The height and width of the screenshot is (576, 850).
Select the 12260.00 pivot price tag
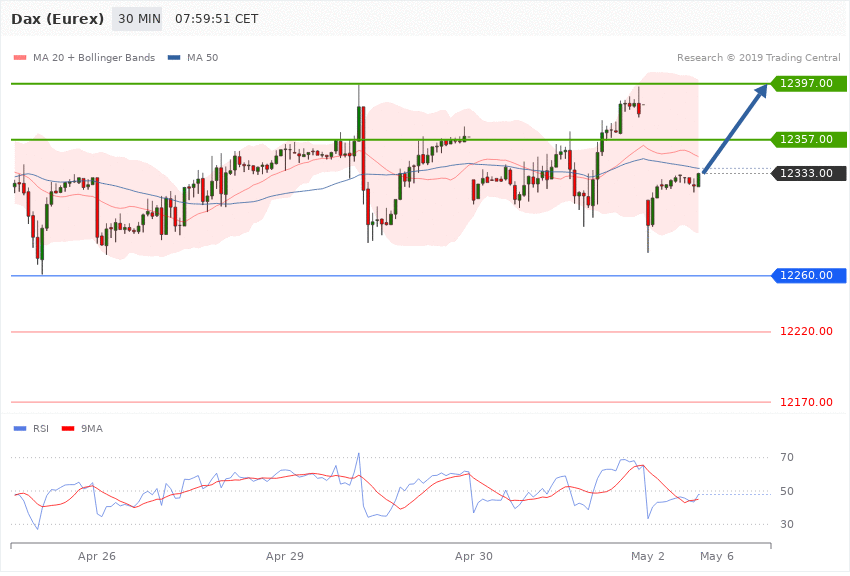(809, 275)
